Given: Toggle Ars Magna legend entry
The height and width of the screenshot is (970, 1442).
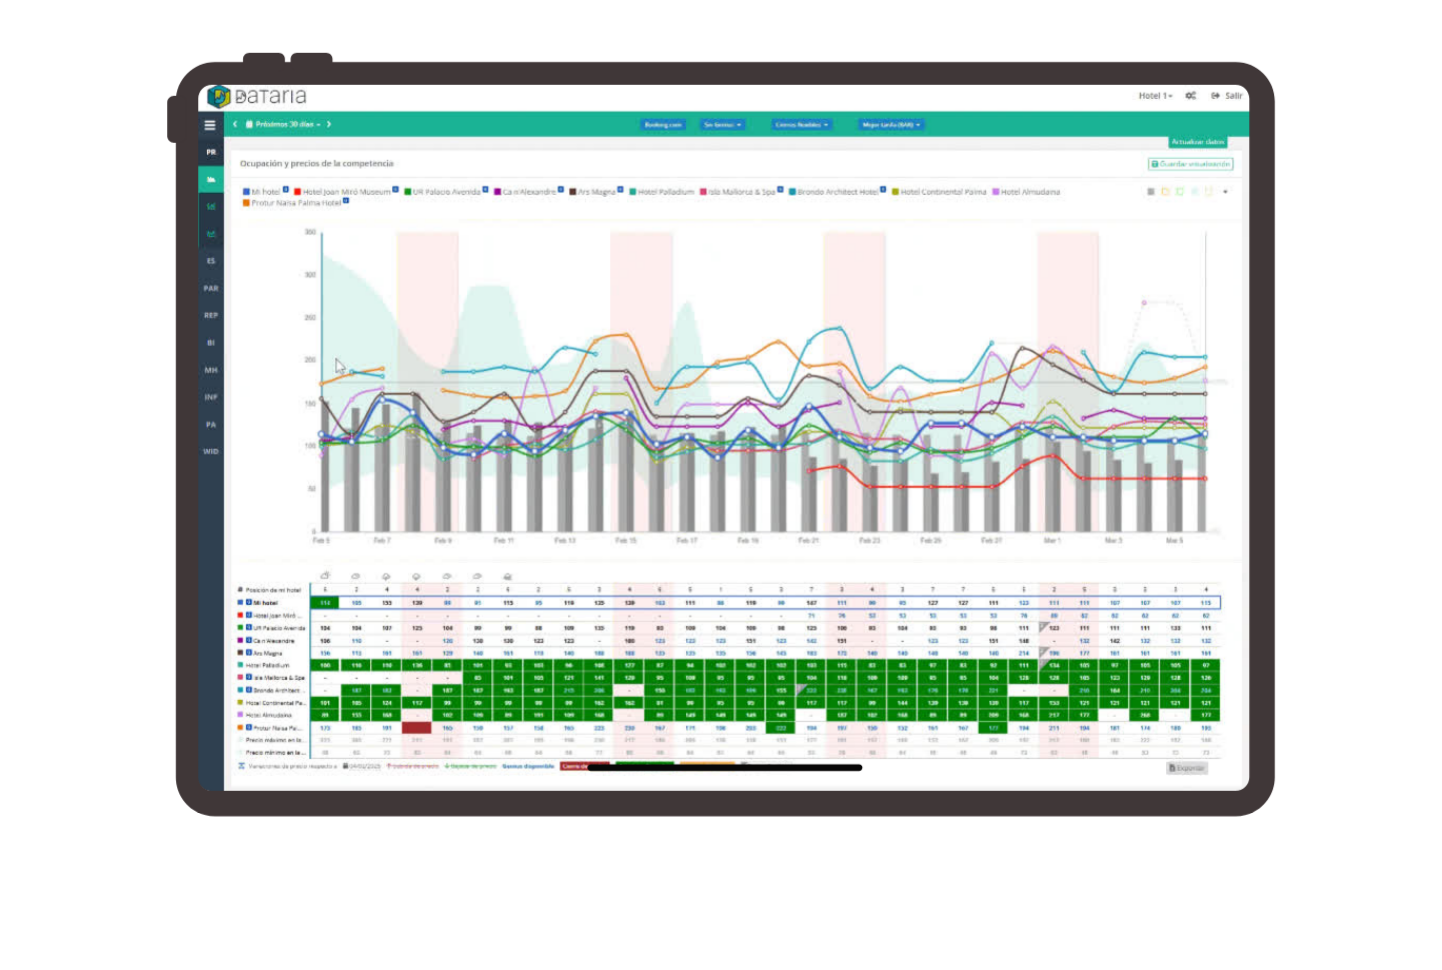Looking at the screenshot, I should pos(592,192).
